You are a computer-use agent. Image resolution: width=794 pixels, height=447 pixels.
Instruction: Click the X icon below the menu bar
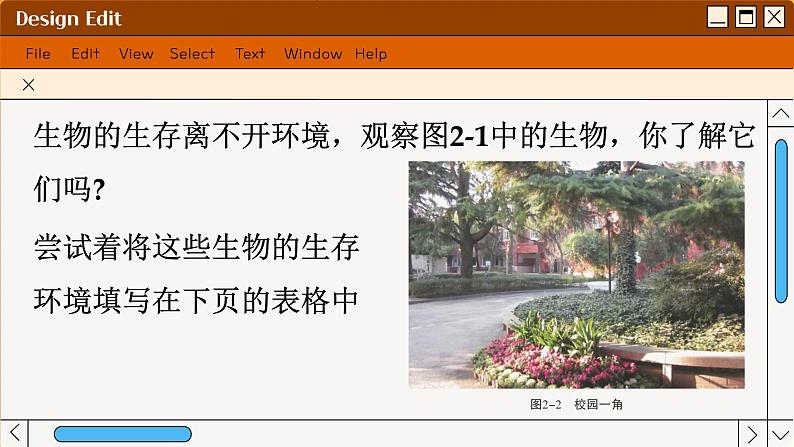[x=28, y=85]
